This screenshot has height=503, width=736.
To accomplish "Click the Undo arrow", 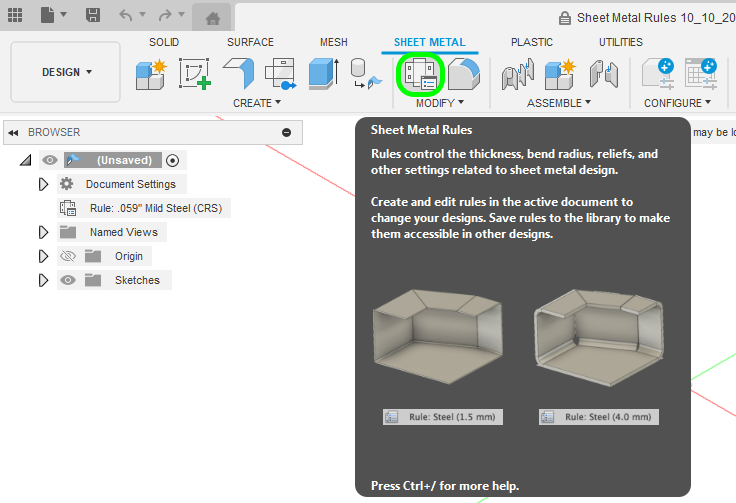I will coord(125,15).
